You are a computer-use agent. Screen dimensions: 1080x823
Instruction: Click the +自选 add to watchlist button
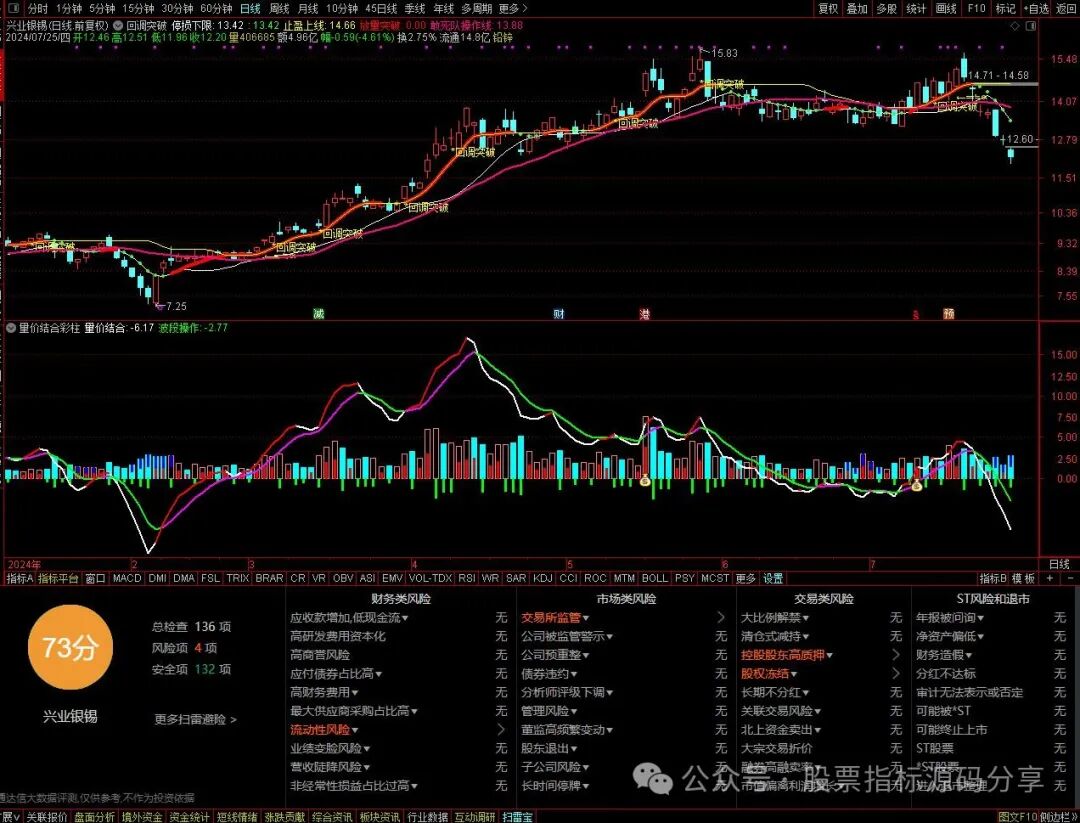tap(1036, 8)
